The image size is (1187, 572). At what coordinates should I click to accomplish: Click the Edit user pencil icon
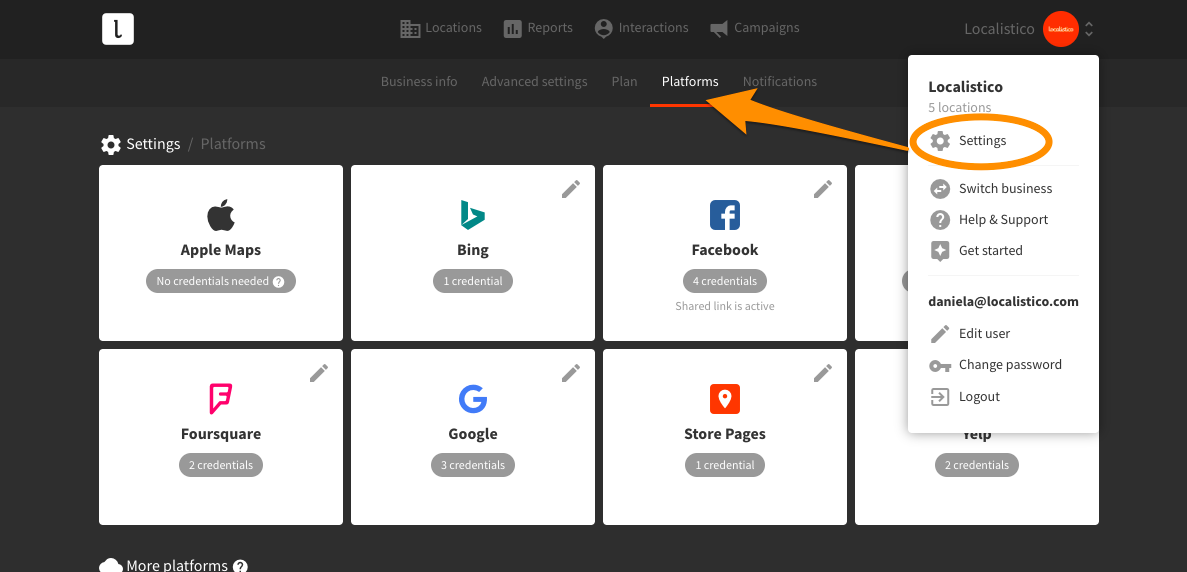[x=939, y=334]
